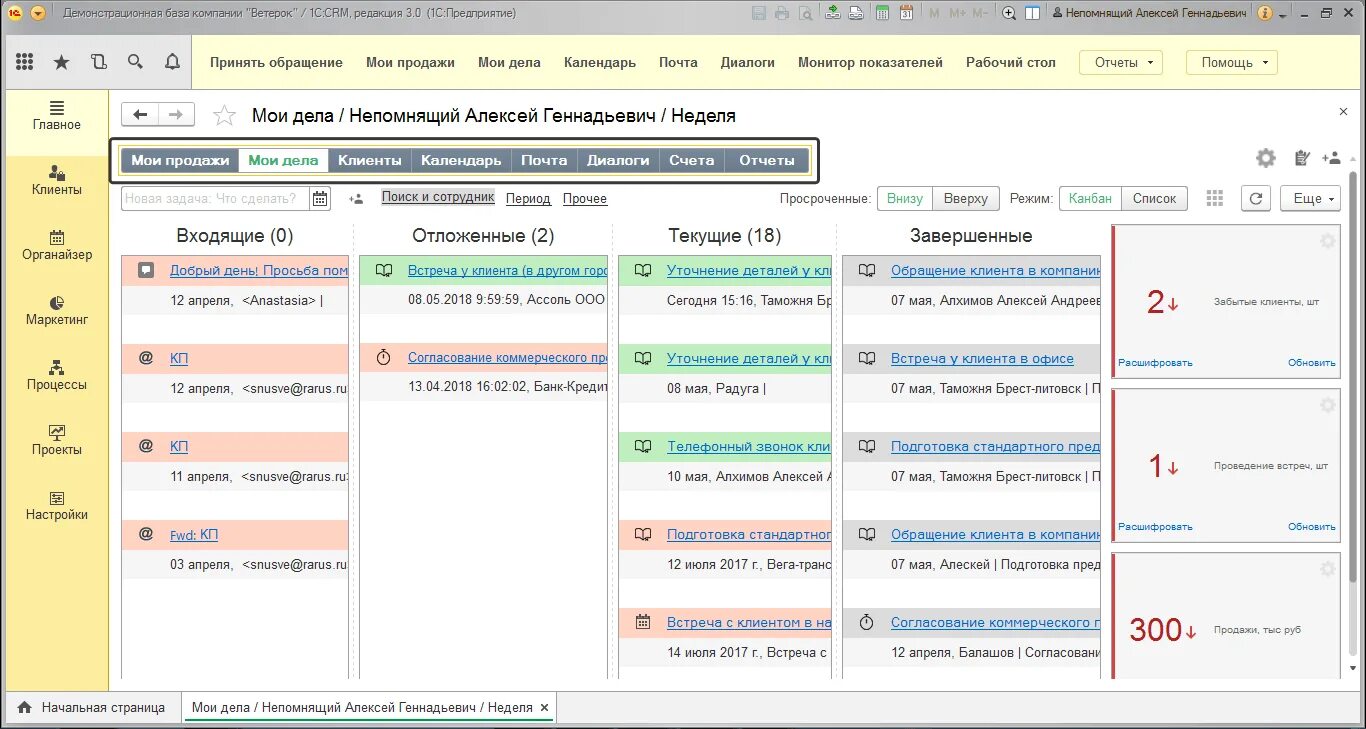The image size is (1366, 729).
Task: Click Расшифровать on Забытые клиенты widget
Action: tap(1155, 363)
